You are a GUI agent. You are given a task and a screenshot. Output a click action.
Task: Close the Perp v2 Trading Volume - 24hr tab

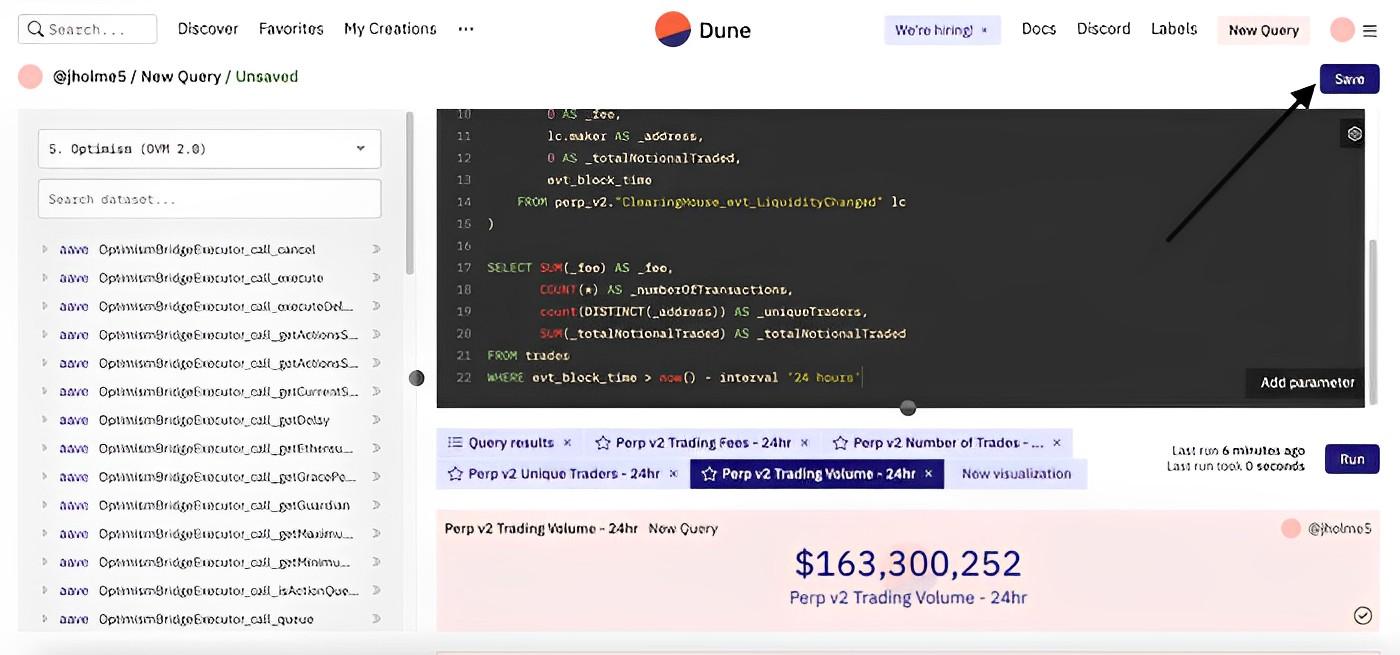click(929, 473)
